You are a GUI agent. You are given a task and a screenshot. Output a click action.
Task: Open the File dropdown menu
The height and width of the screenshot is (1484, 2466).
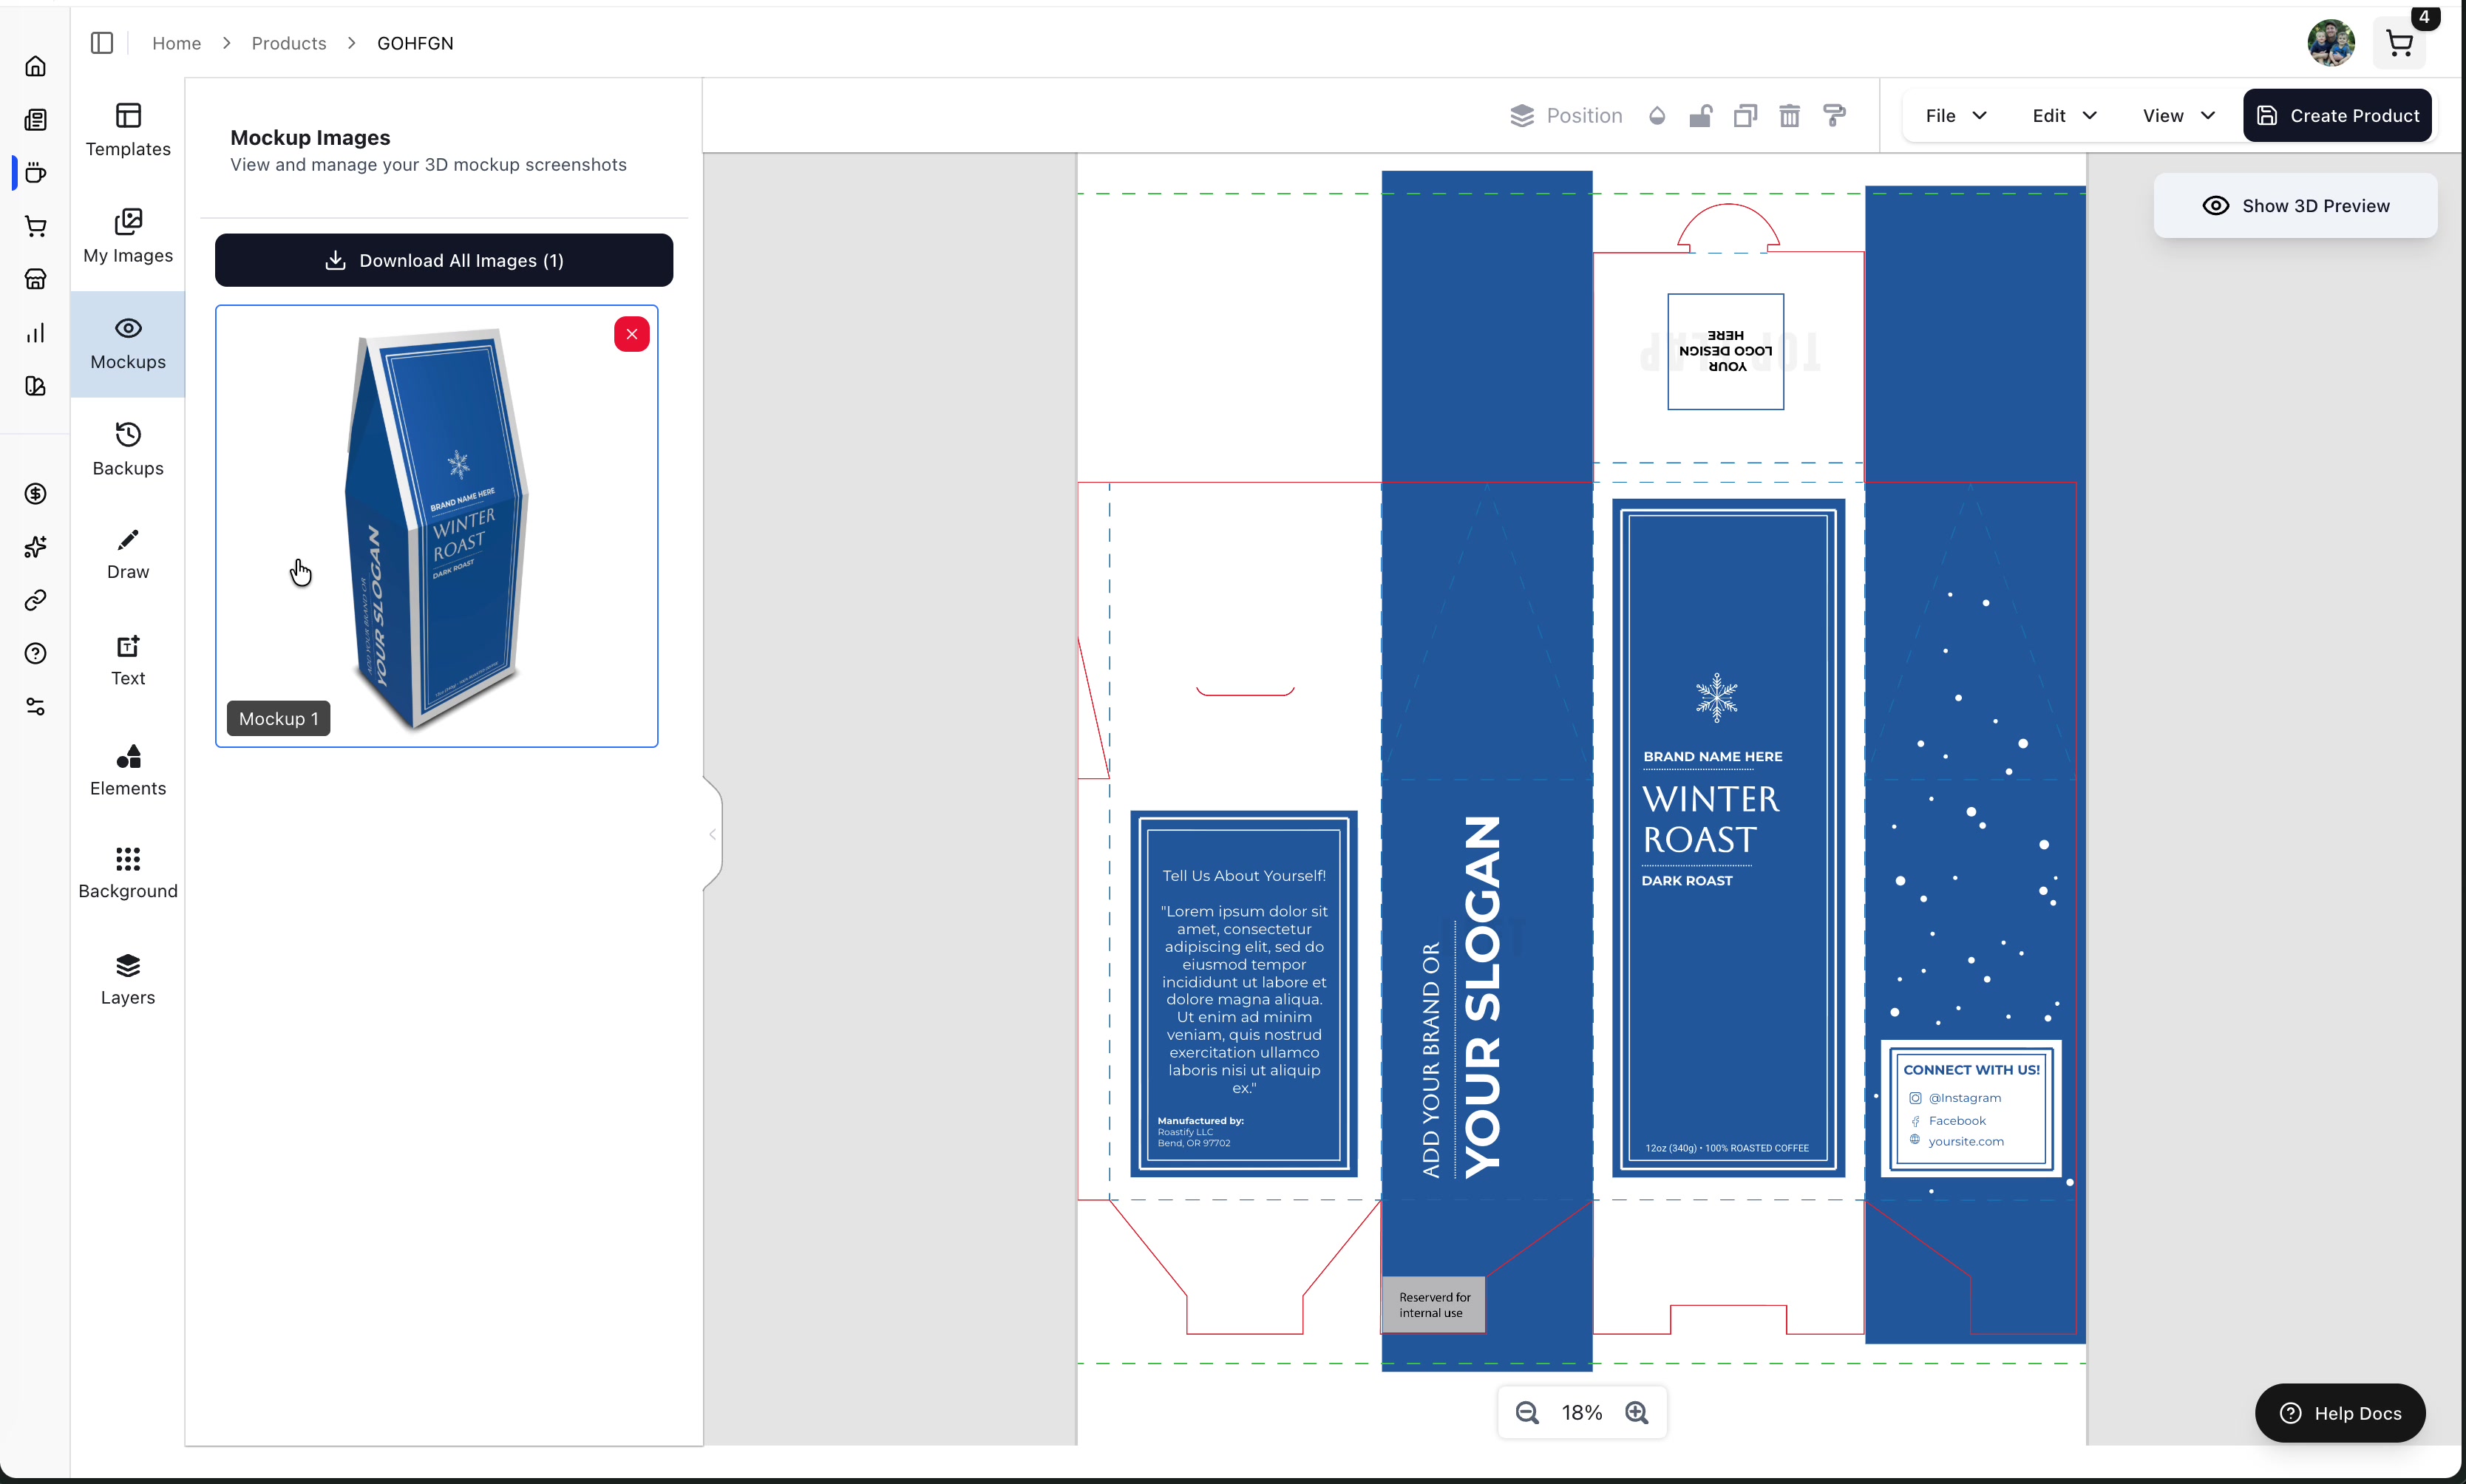1955,116
